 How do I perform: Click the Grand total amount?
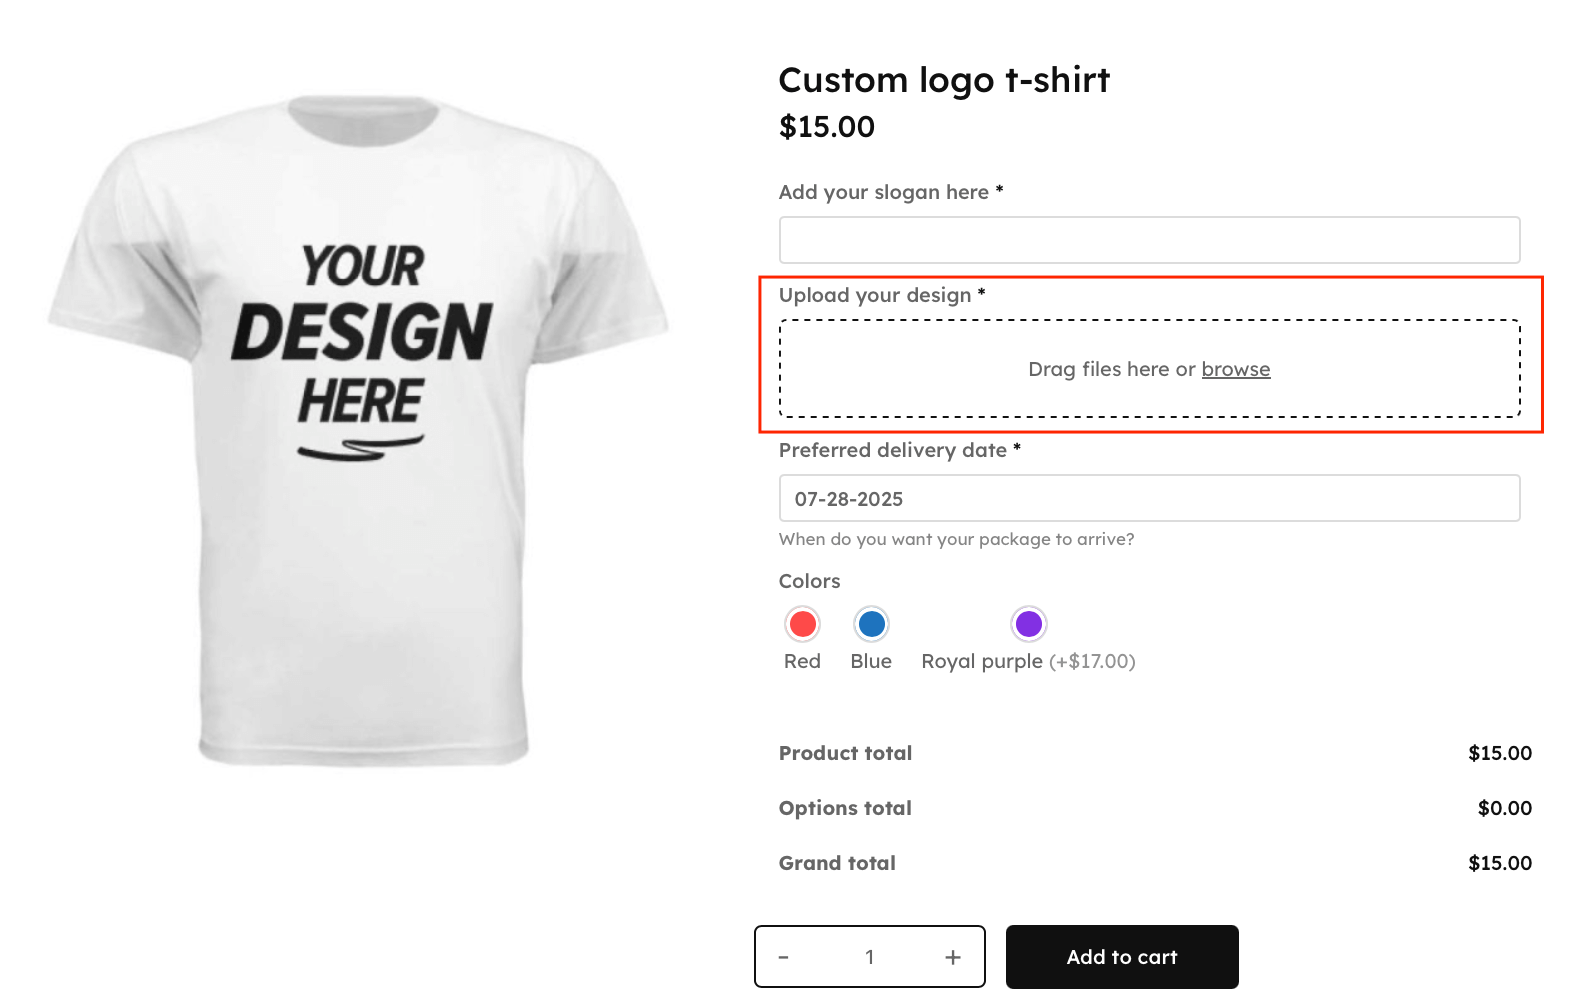tap(1499, 863)
